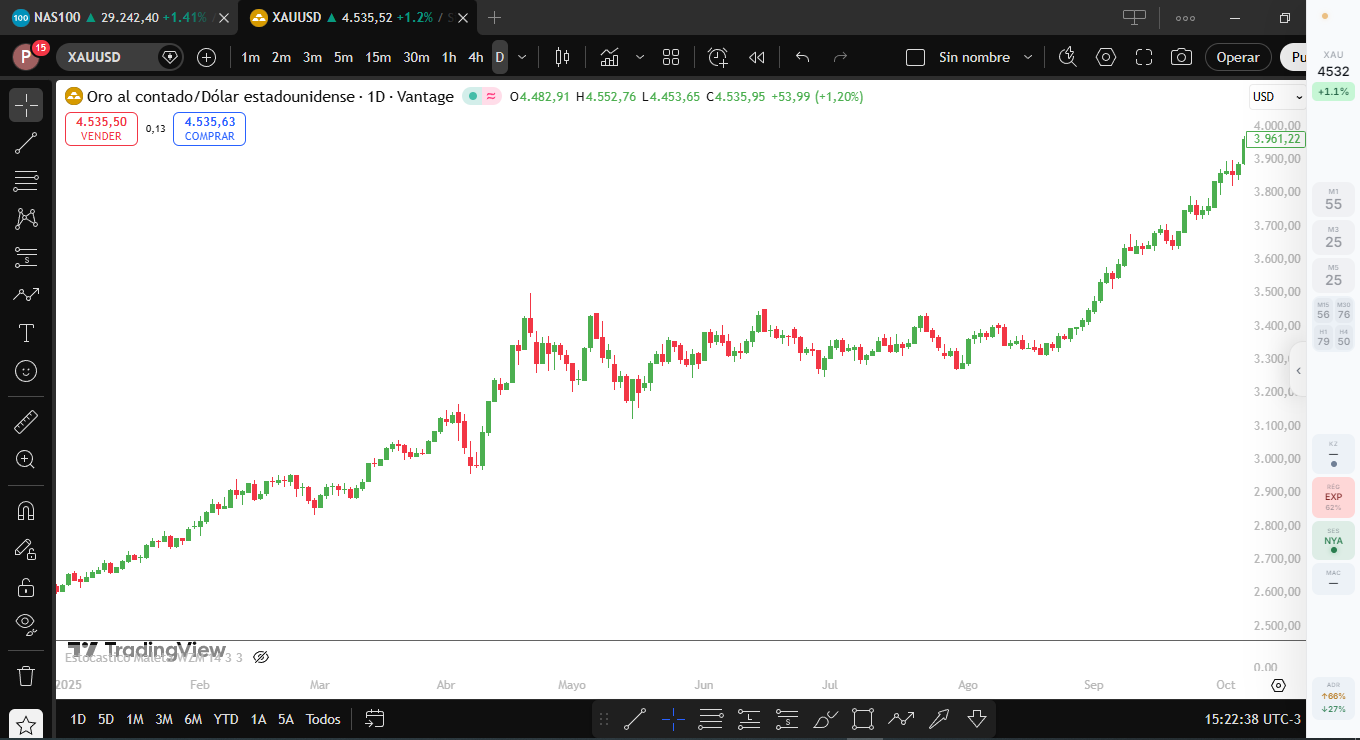This screenshot has width=1360, height=740.
Task: Set interval to 15m
Action: point(378,57)
